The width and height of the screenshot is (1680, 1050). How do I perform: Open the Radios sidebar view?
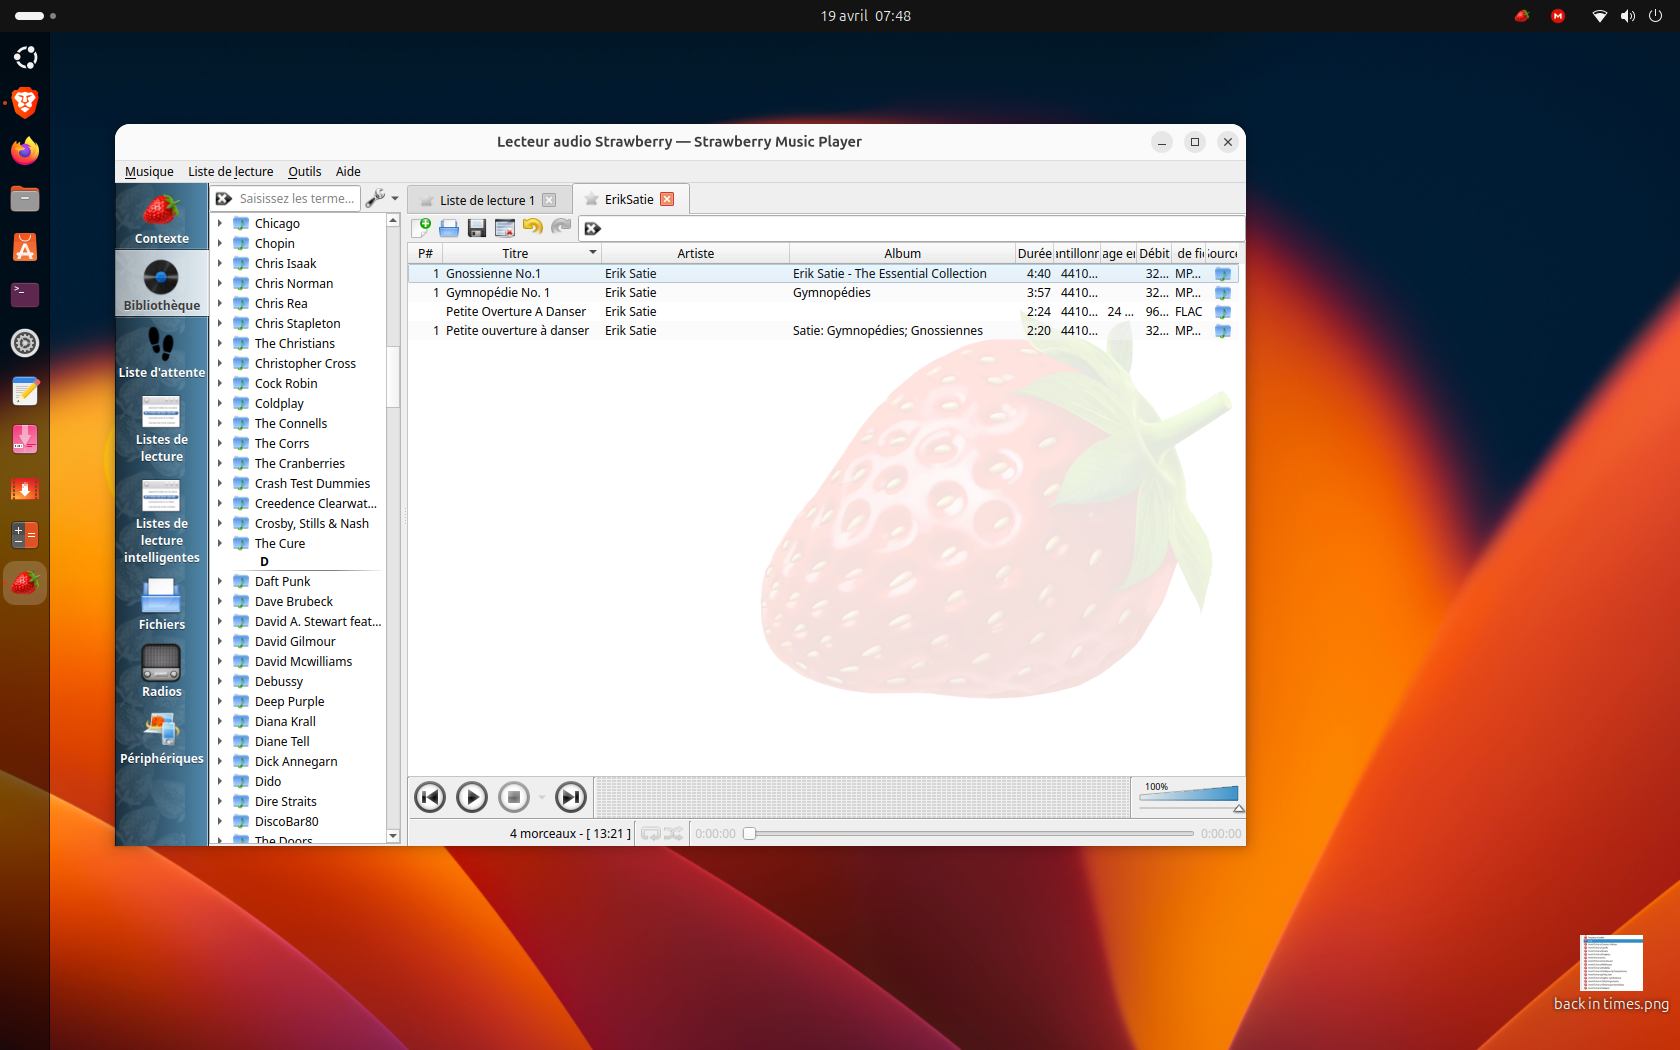161,670
